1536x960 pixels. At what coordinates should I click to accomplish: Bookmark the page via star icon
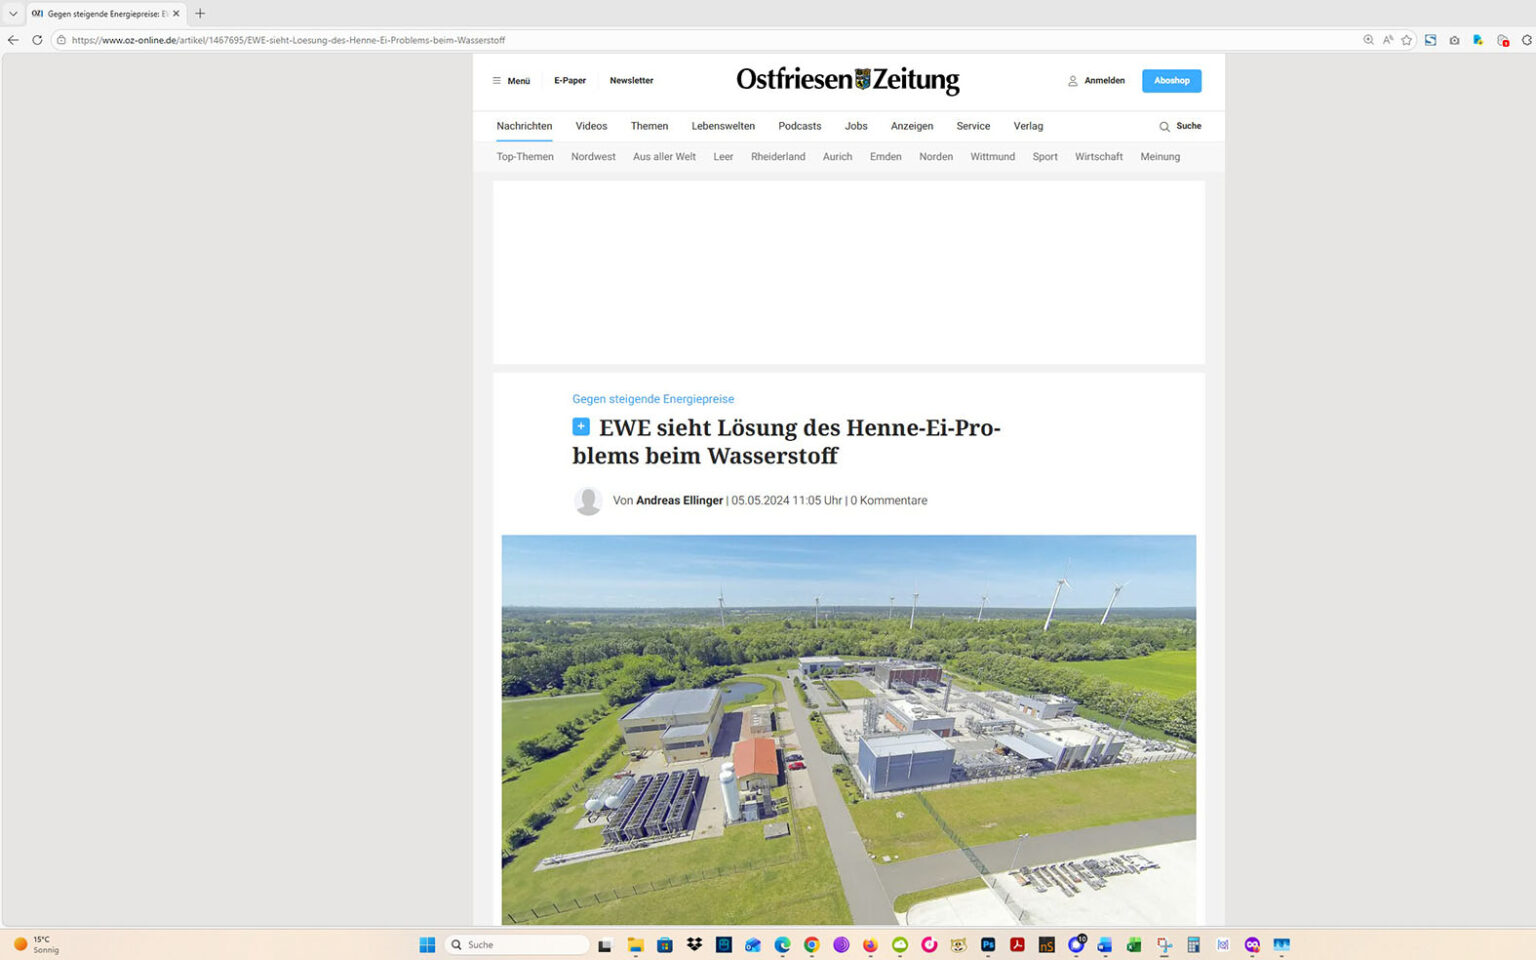[x=1406, y=39]
